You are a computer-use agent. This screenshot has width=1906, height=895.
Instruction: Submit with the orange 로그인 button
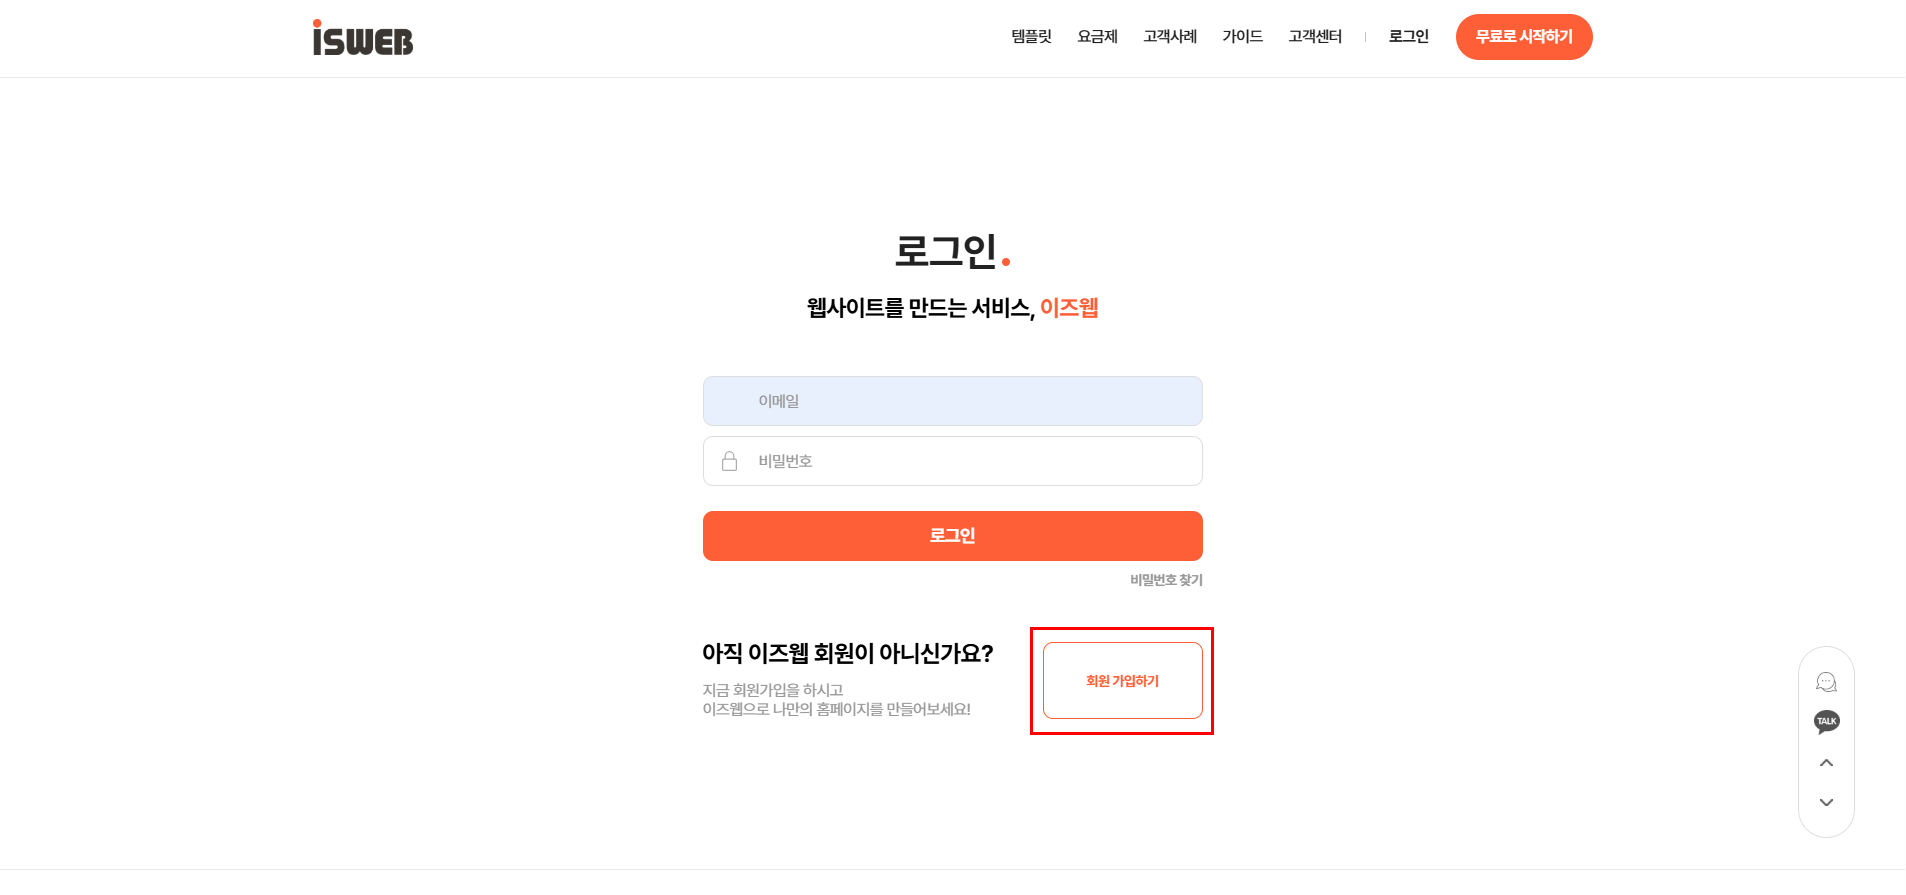point(952,536)
